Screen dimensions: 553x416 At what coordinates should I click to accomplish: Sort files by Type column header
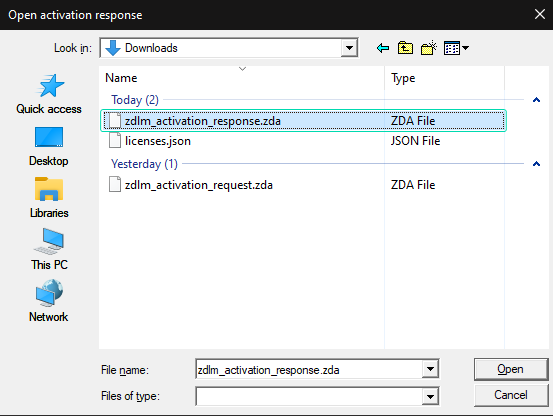pos(444,78)
